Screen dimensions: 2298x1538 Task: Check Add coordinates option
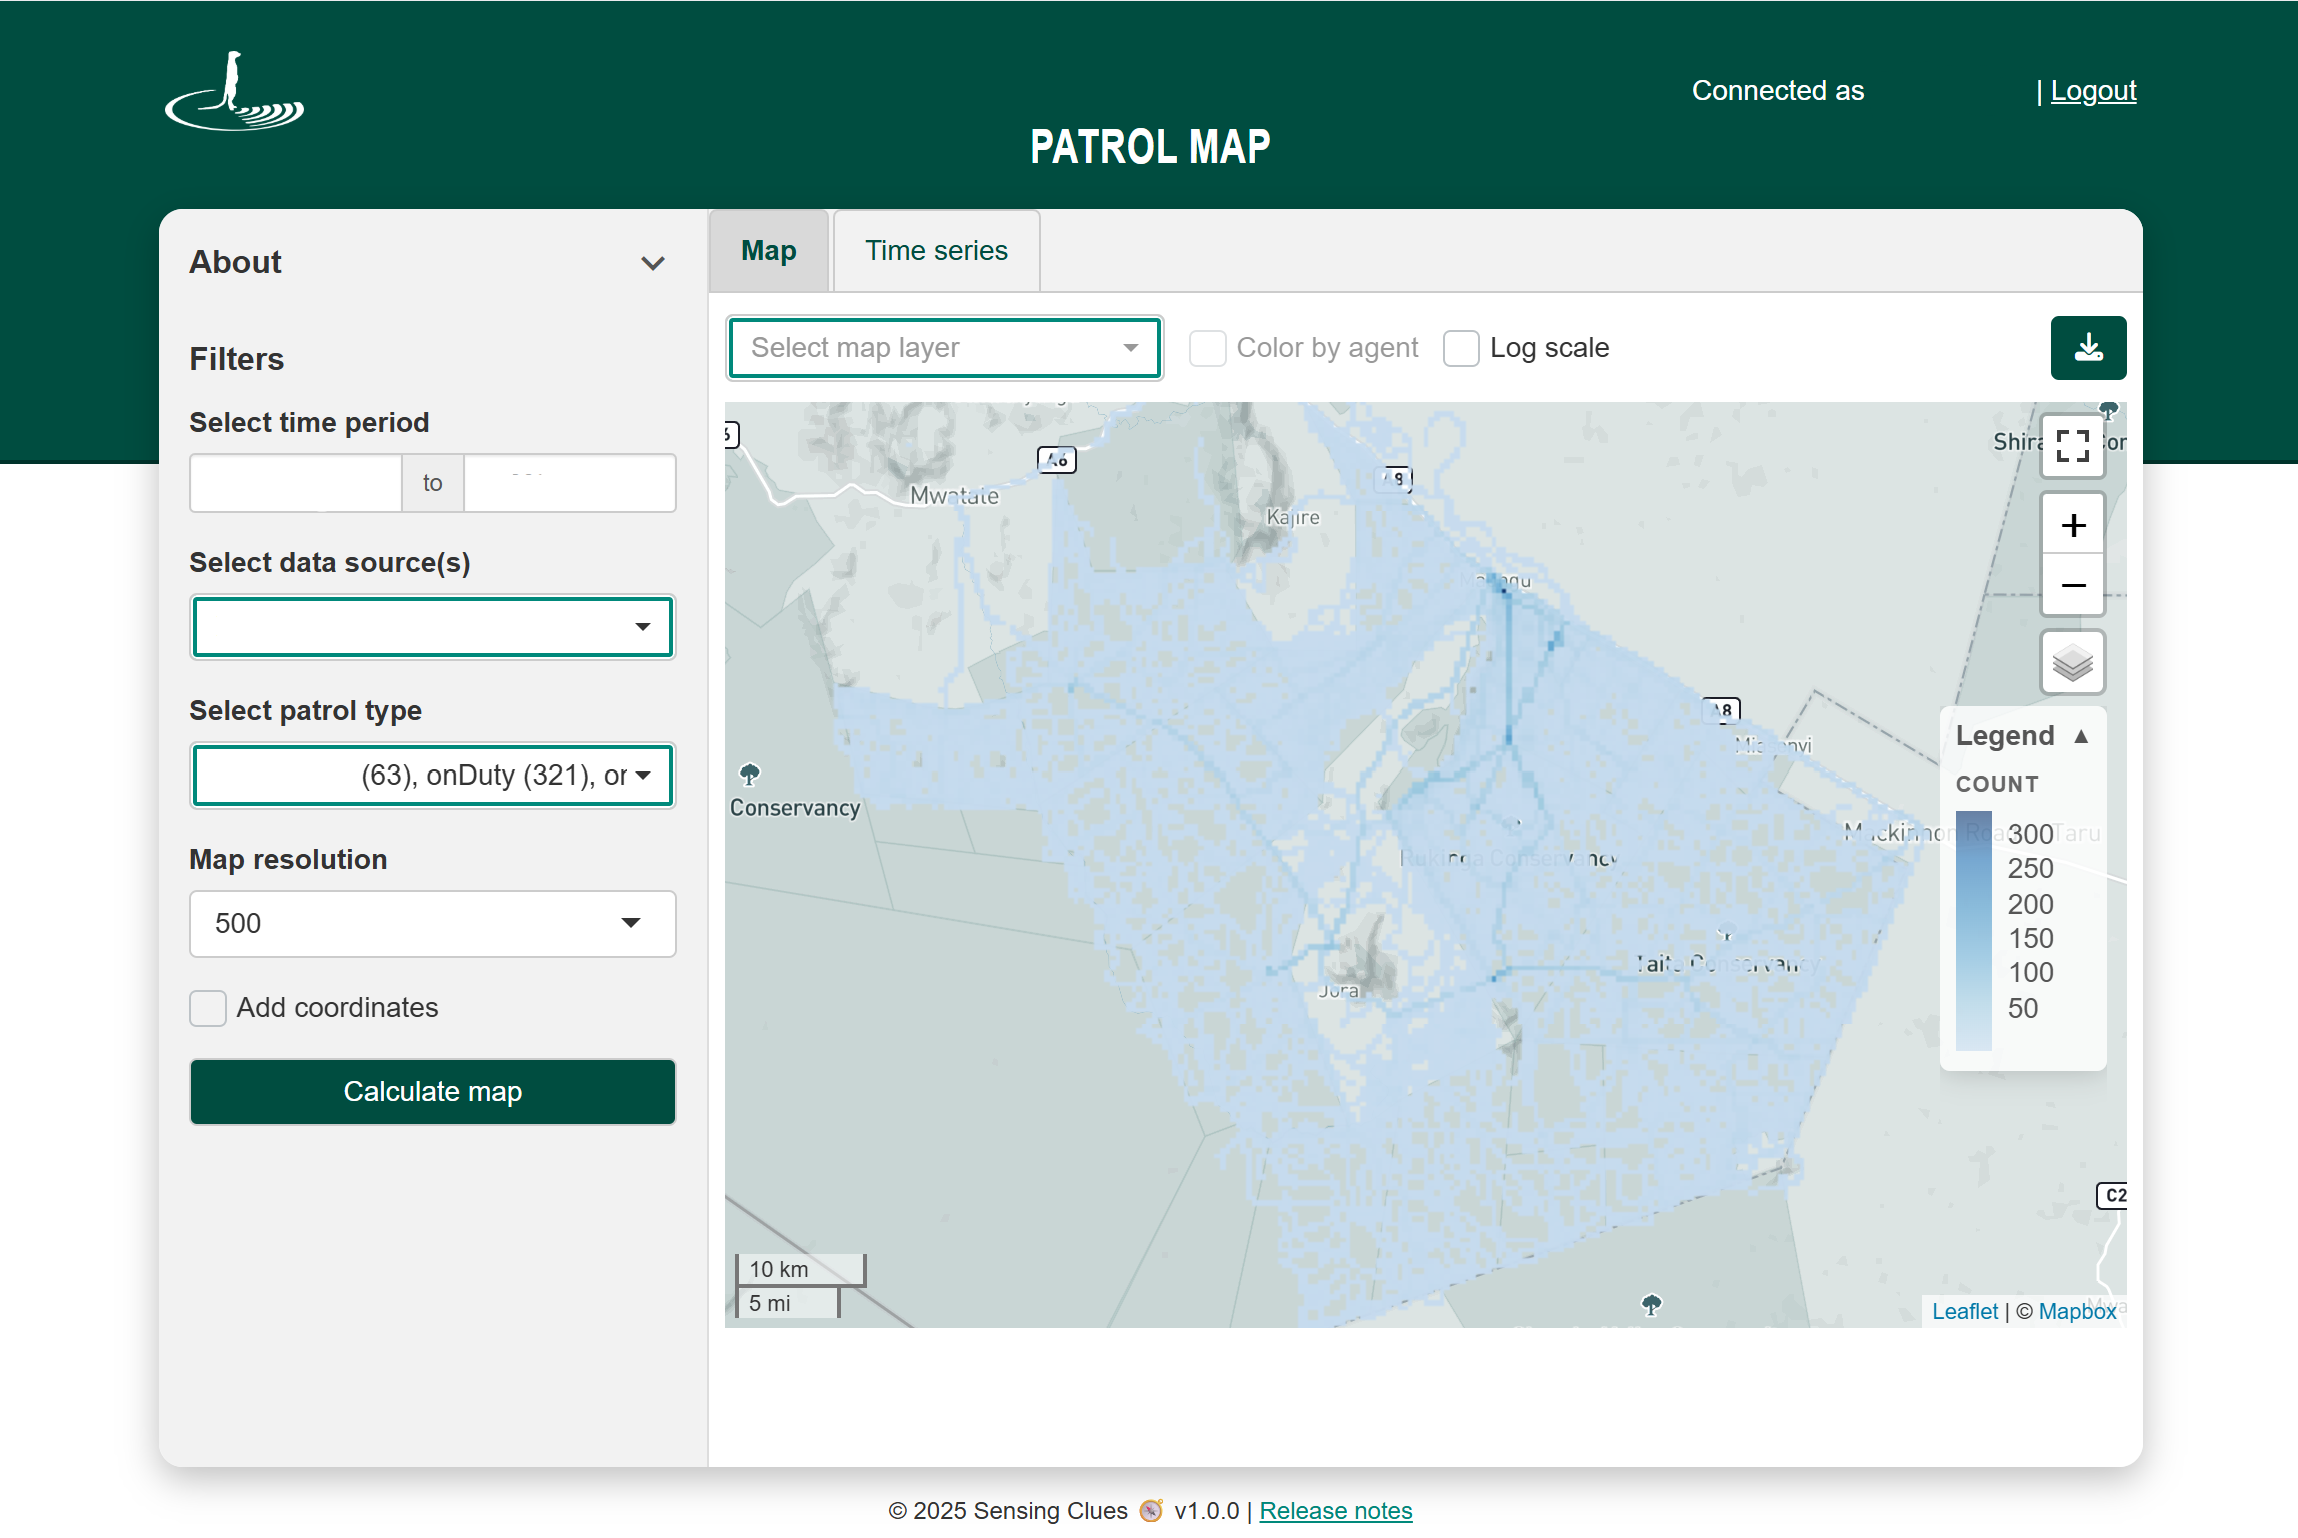[208, 1008]
